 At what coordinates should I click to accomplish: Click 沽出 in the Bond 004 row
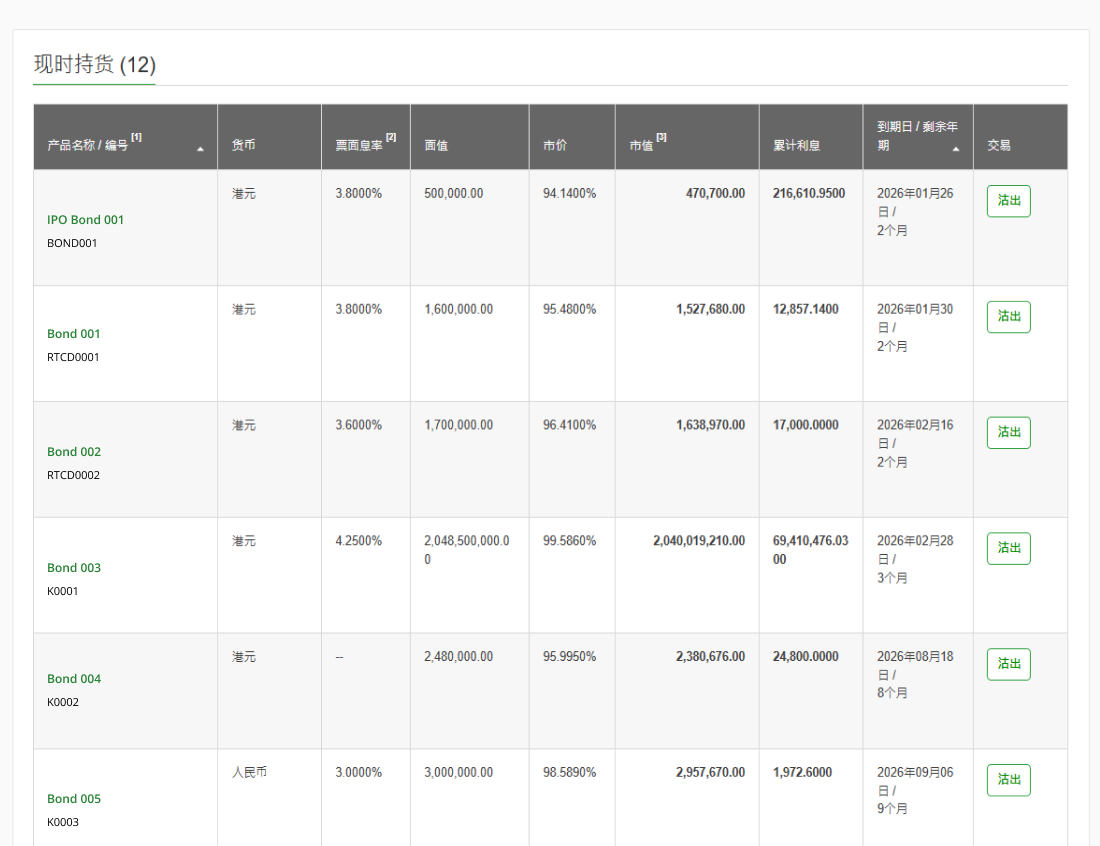(x=1008, y=665)
